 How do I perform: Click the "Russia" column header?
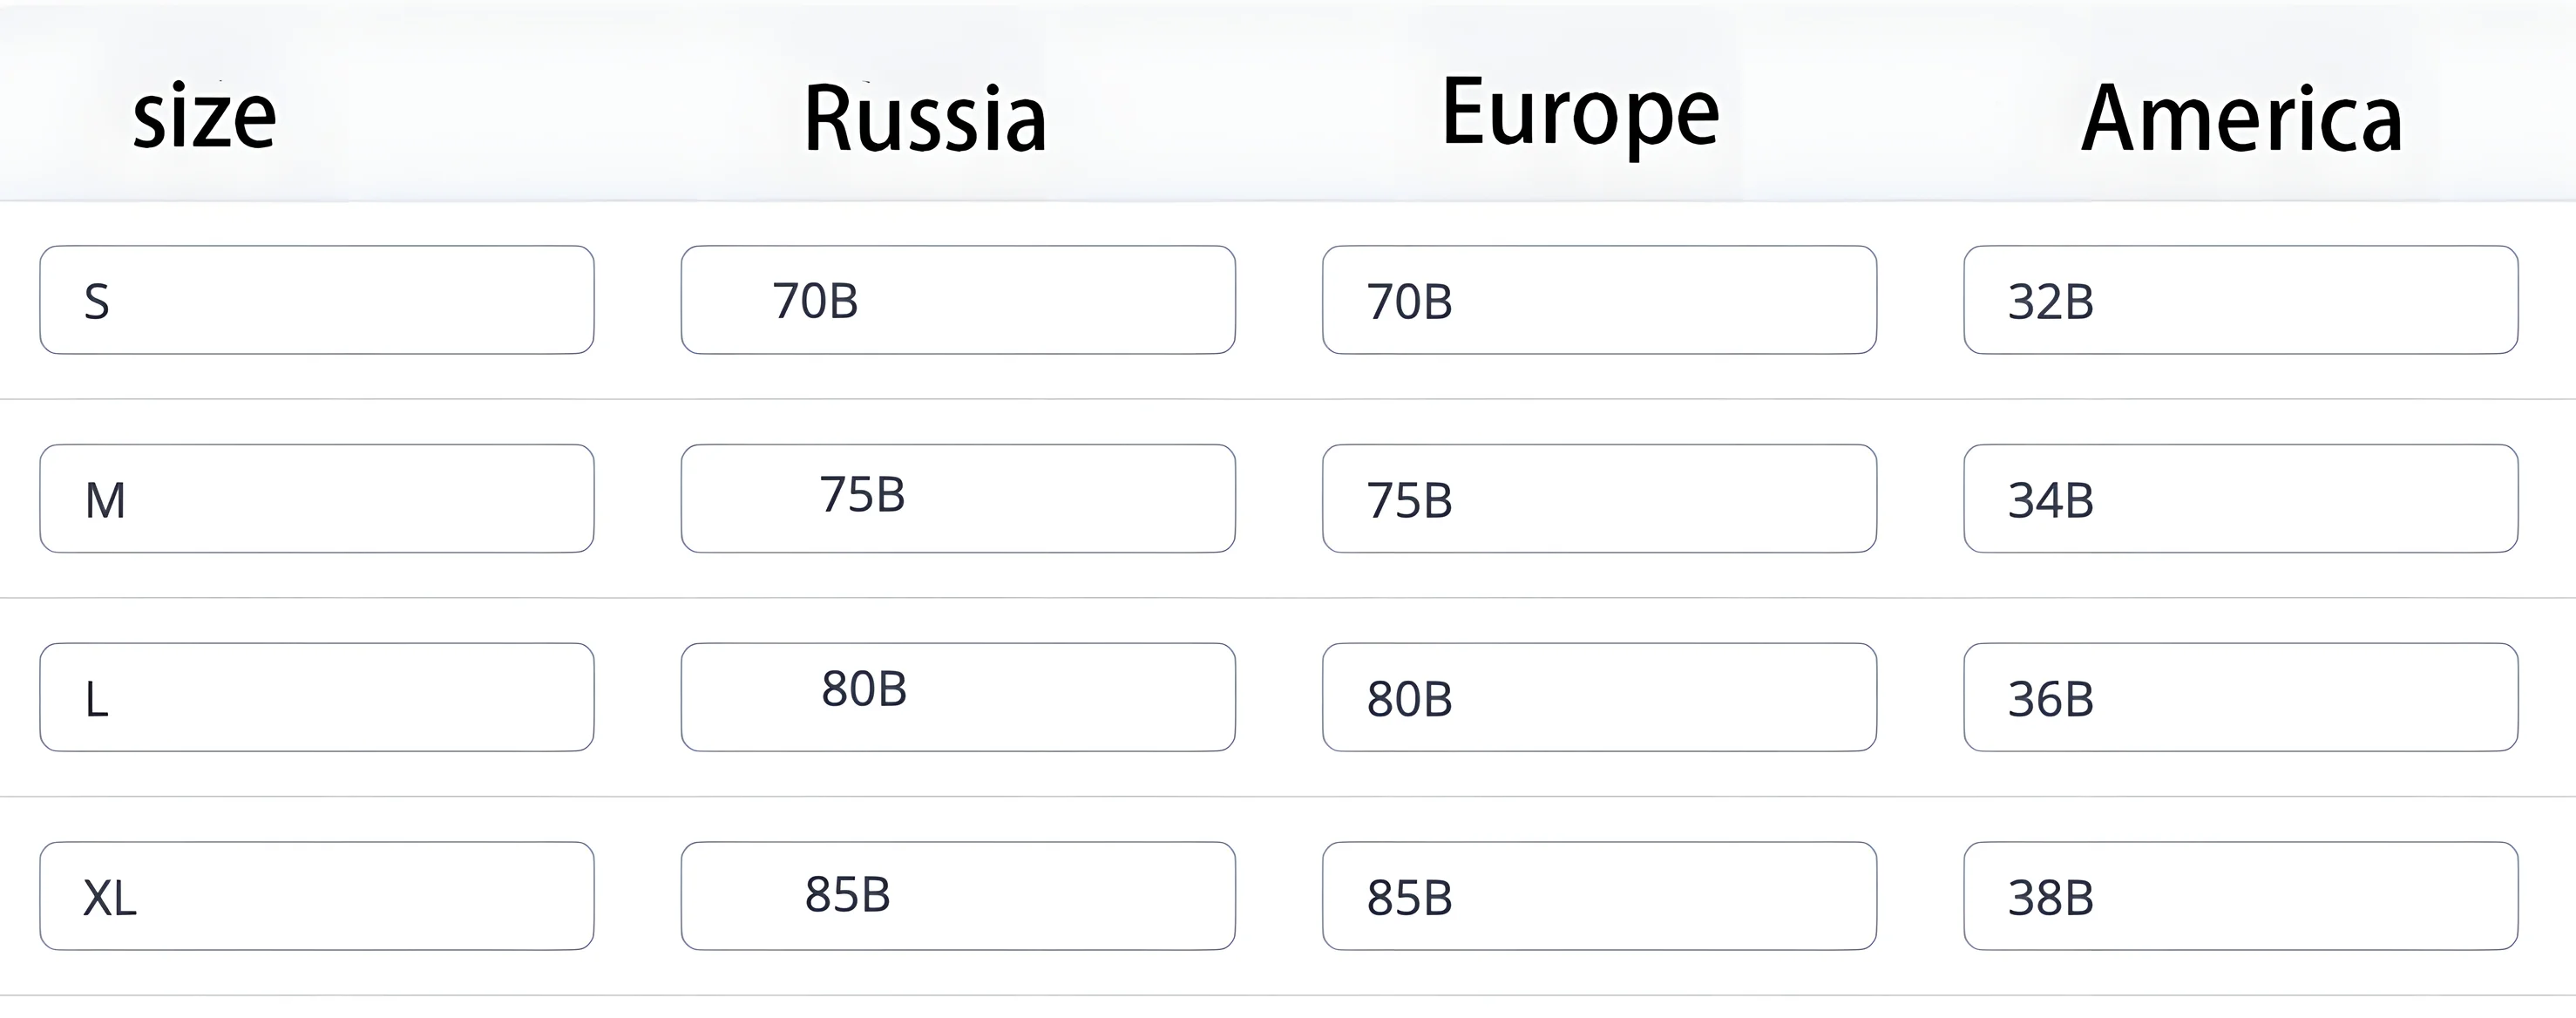click(x=925, y=119)
